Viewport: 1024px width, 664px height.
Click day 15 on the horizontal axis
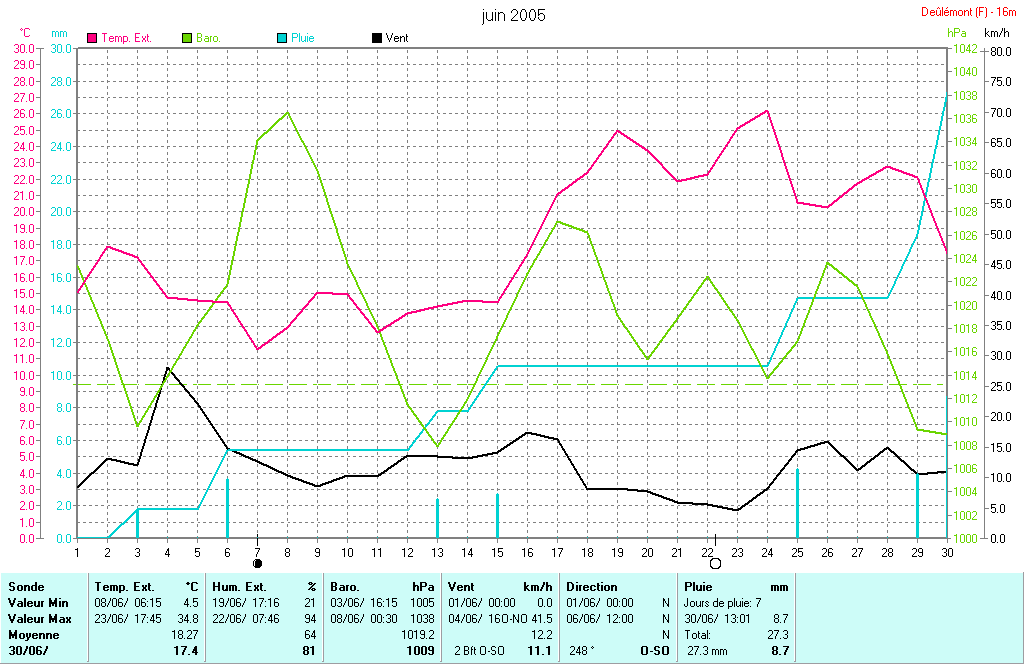pos(497,552)
